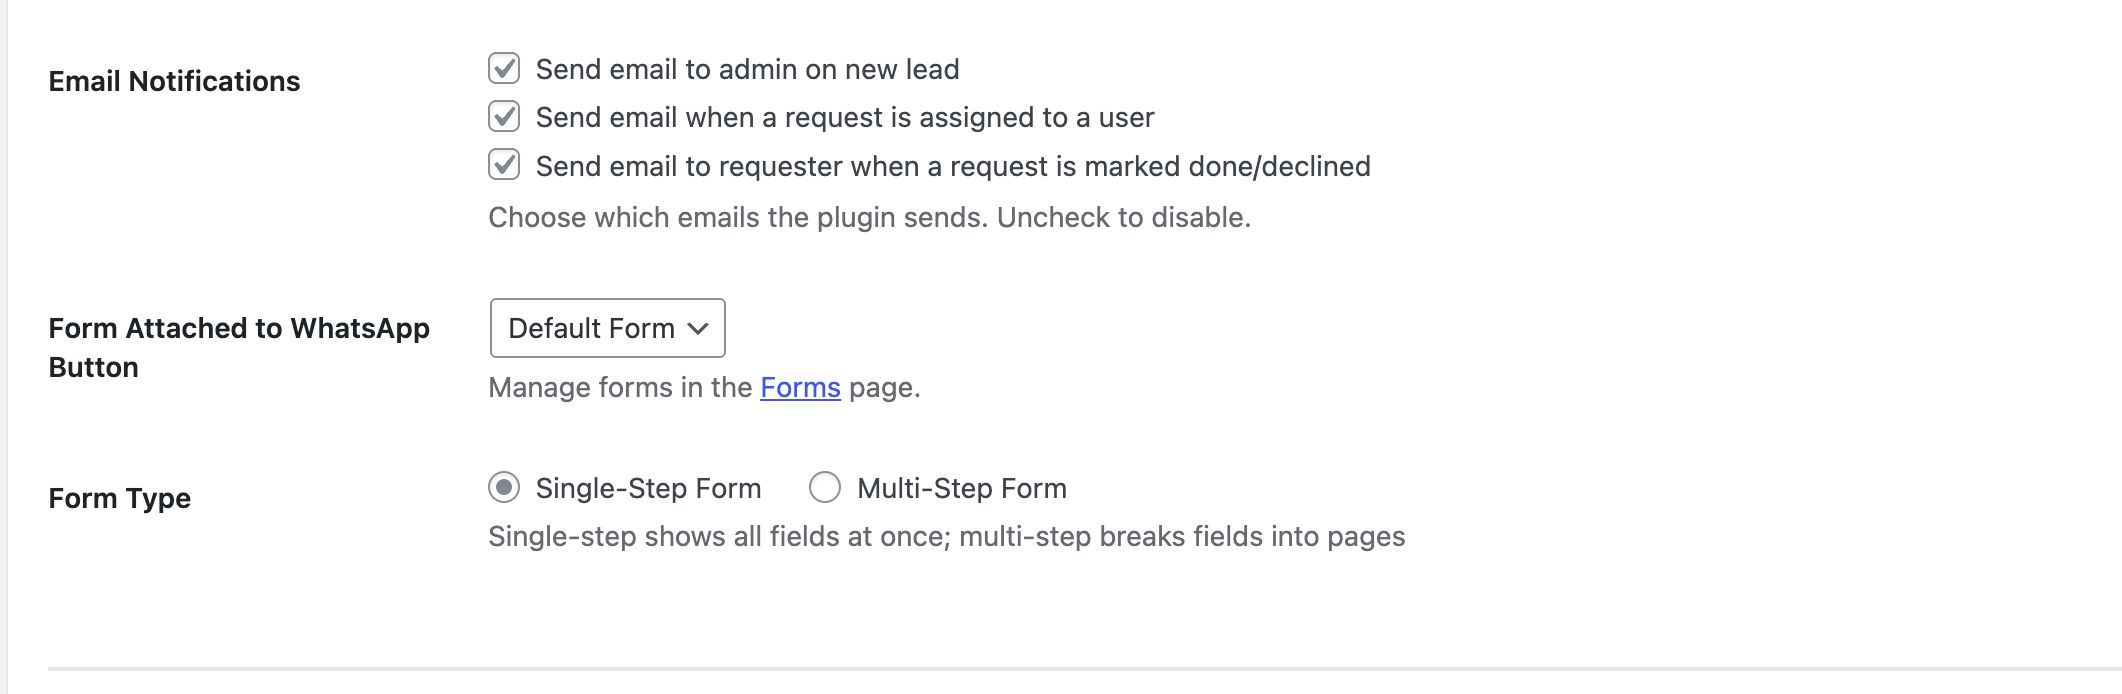Click the Email Notifications setting heading
Viewport: 2122px width, 694px height.
click(174, 81)
